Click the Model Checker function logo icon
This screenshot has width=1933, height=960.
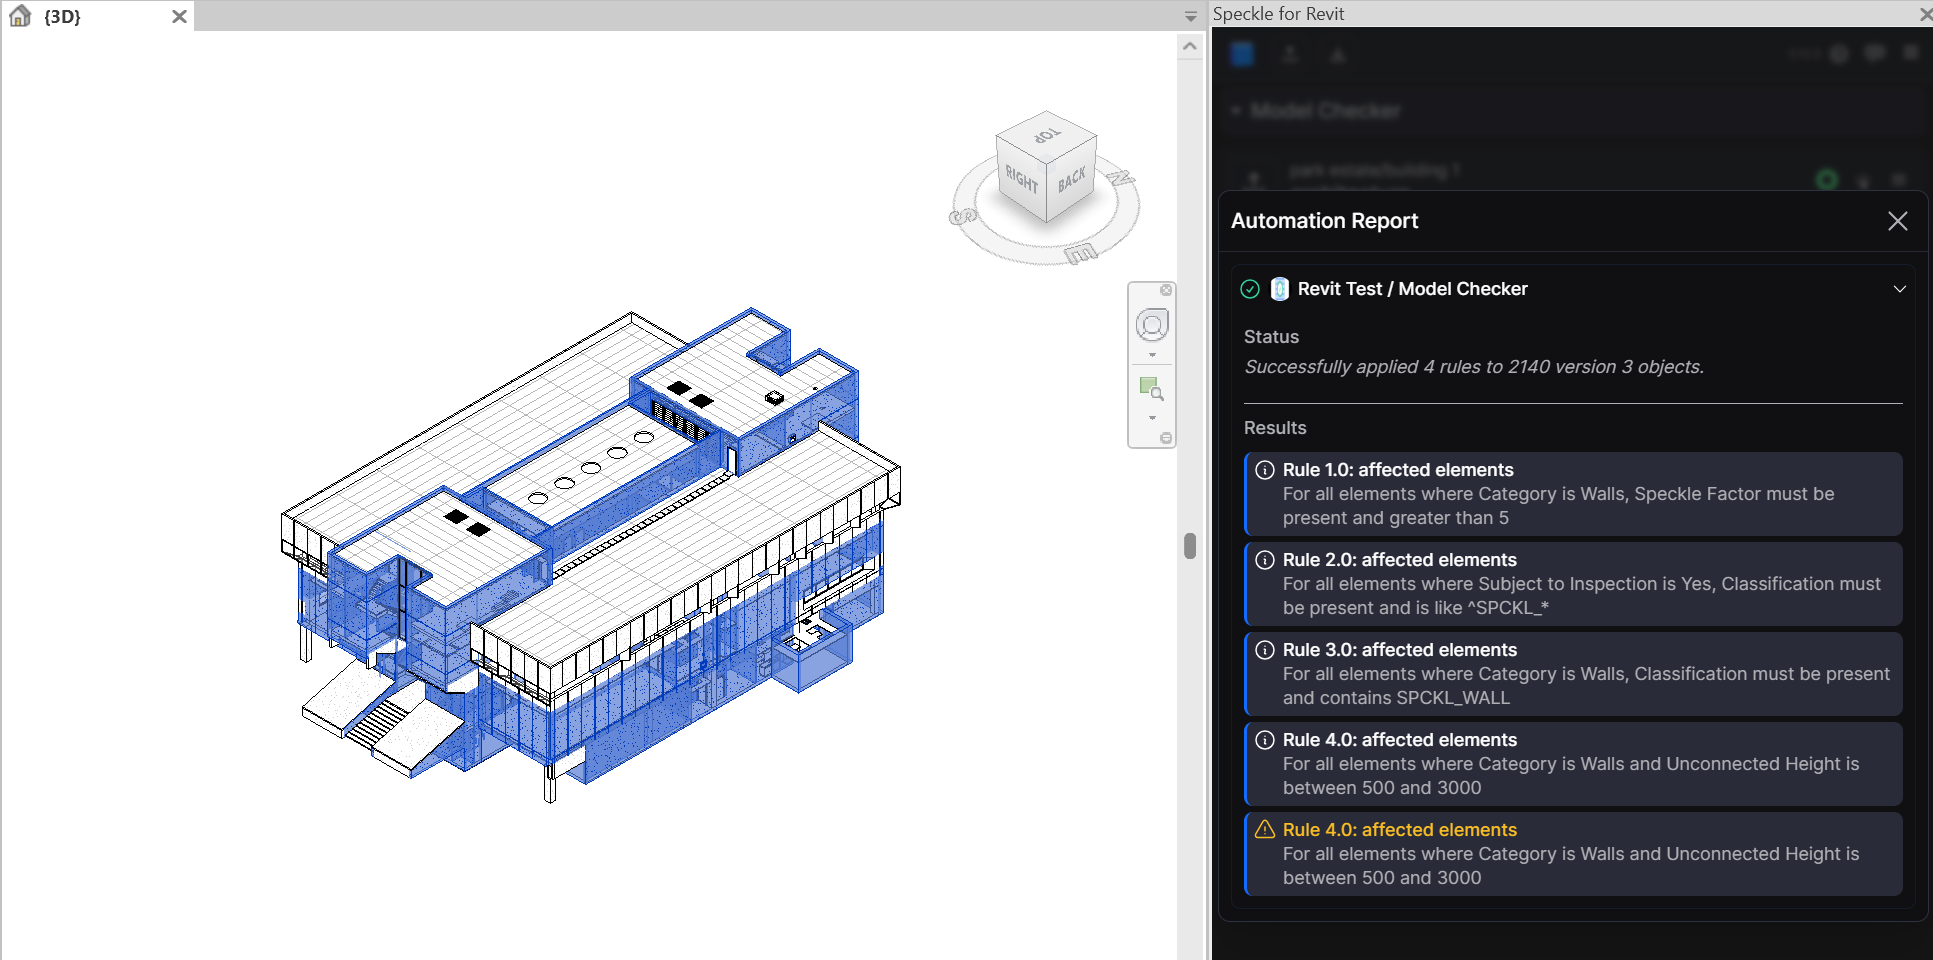(x=1279, y=289)
